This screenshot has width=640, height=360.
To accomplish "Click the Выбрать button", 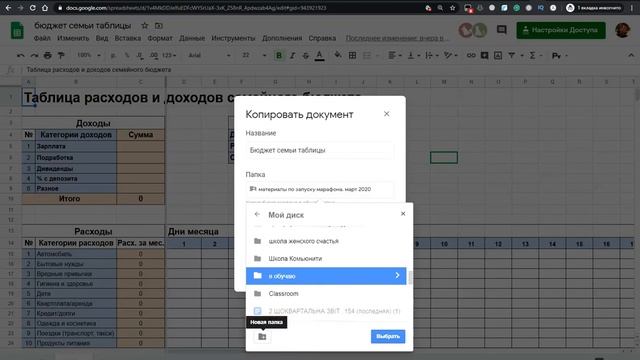I will click(x=388, y=336).
